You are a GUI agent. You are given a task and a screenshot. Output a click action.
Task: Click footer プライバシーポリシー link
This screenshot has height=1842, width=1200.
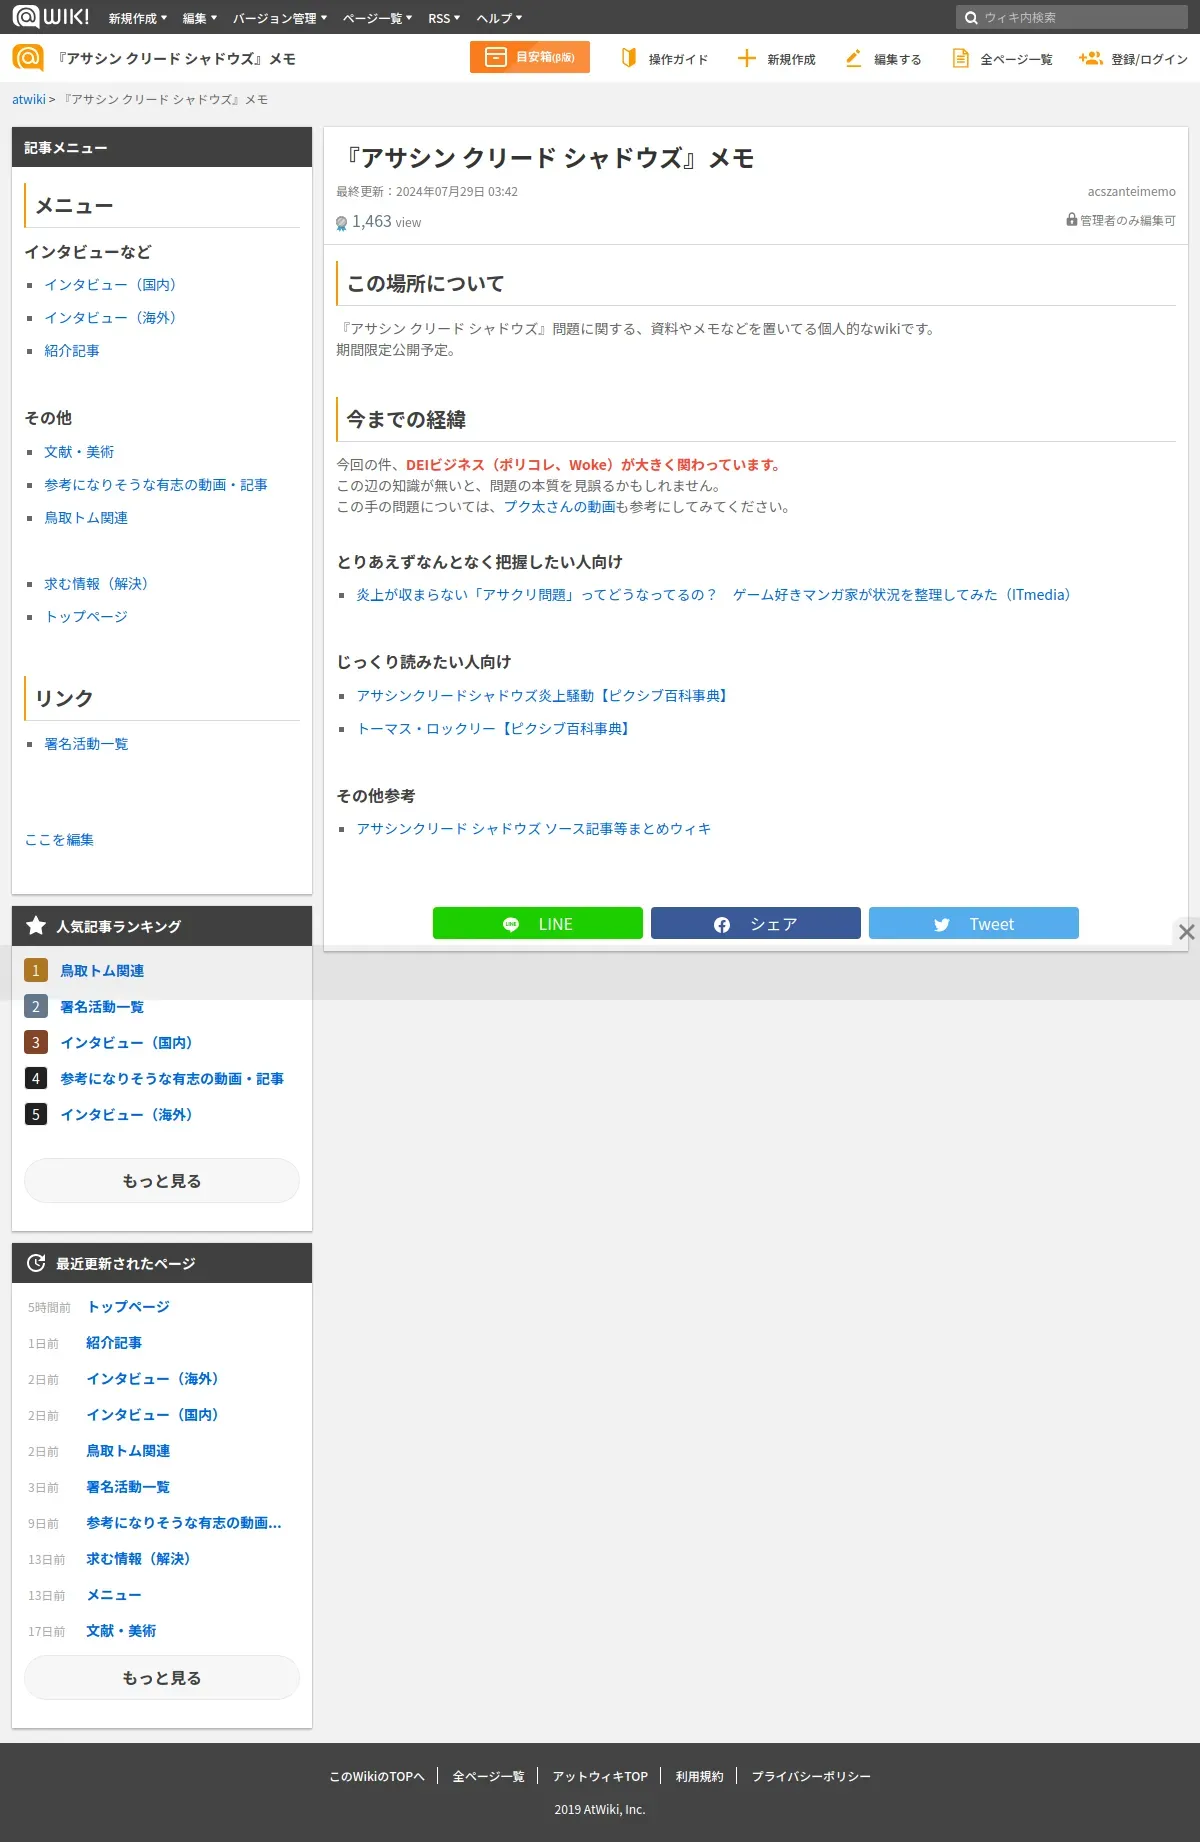[x=811, y=1777]
